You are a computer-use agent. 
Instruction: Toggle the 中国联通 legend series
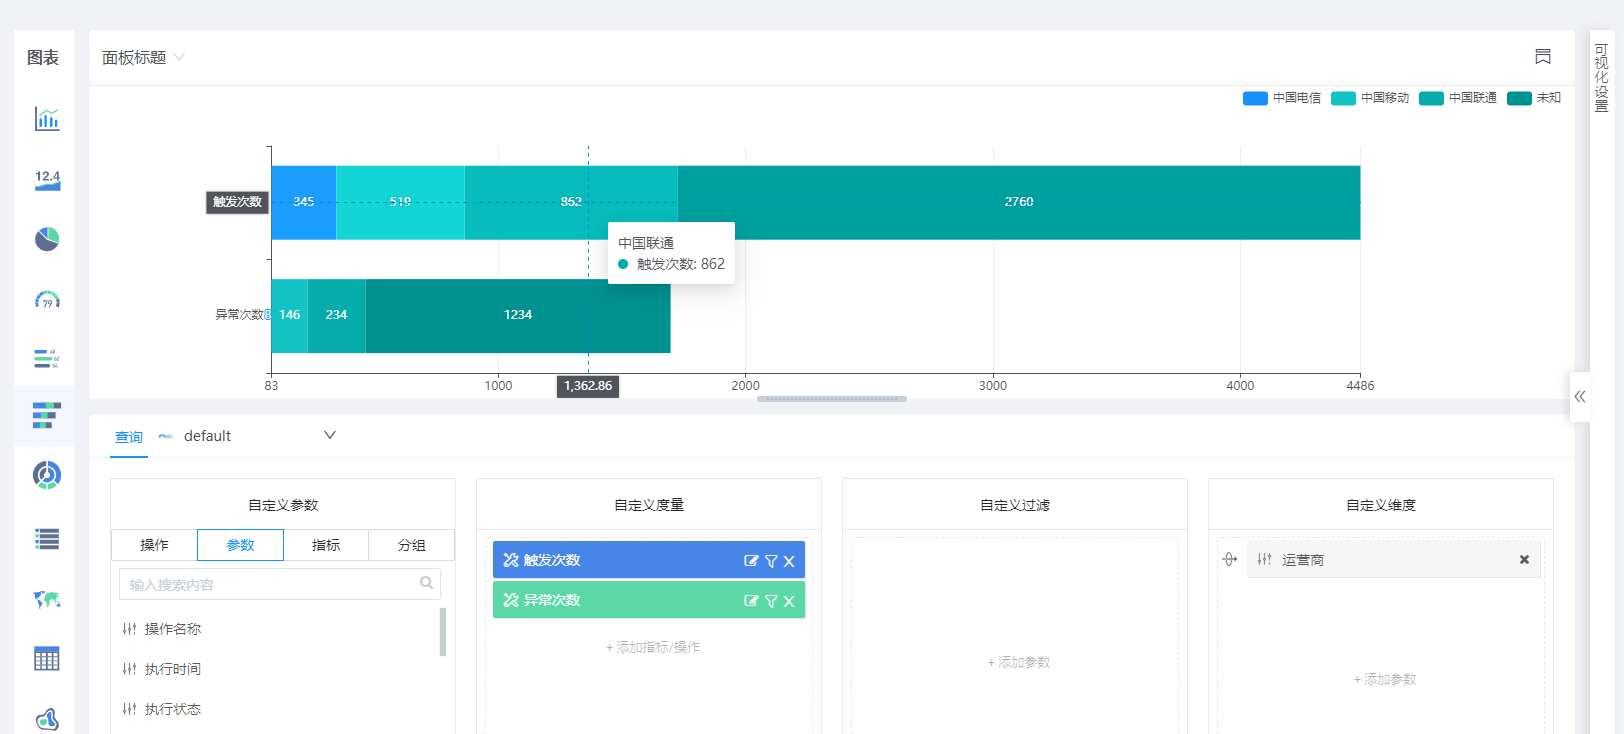(x=1458, y=98)
